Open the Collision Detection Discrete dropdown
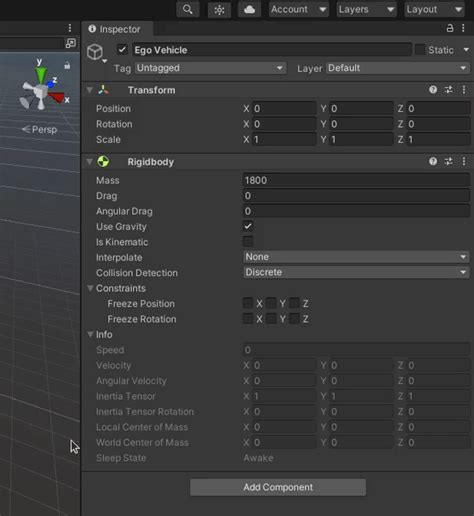Viewport: 474px width, 516px height. click(356, 272)
